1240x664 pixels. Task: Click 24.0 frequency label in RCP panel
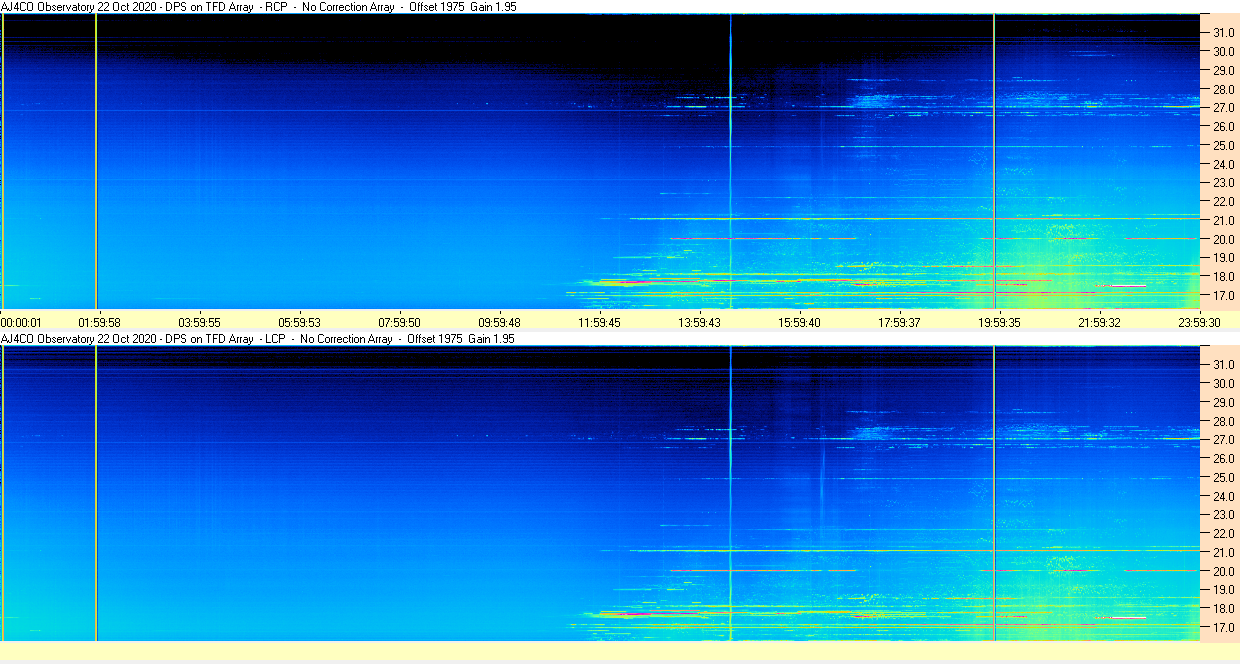pyautogui.click(x=1223, y=164)
